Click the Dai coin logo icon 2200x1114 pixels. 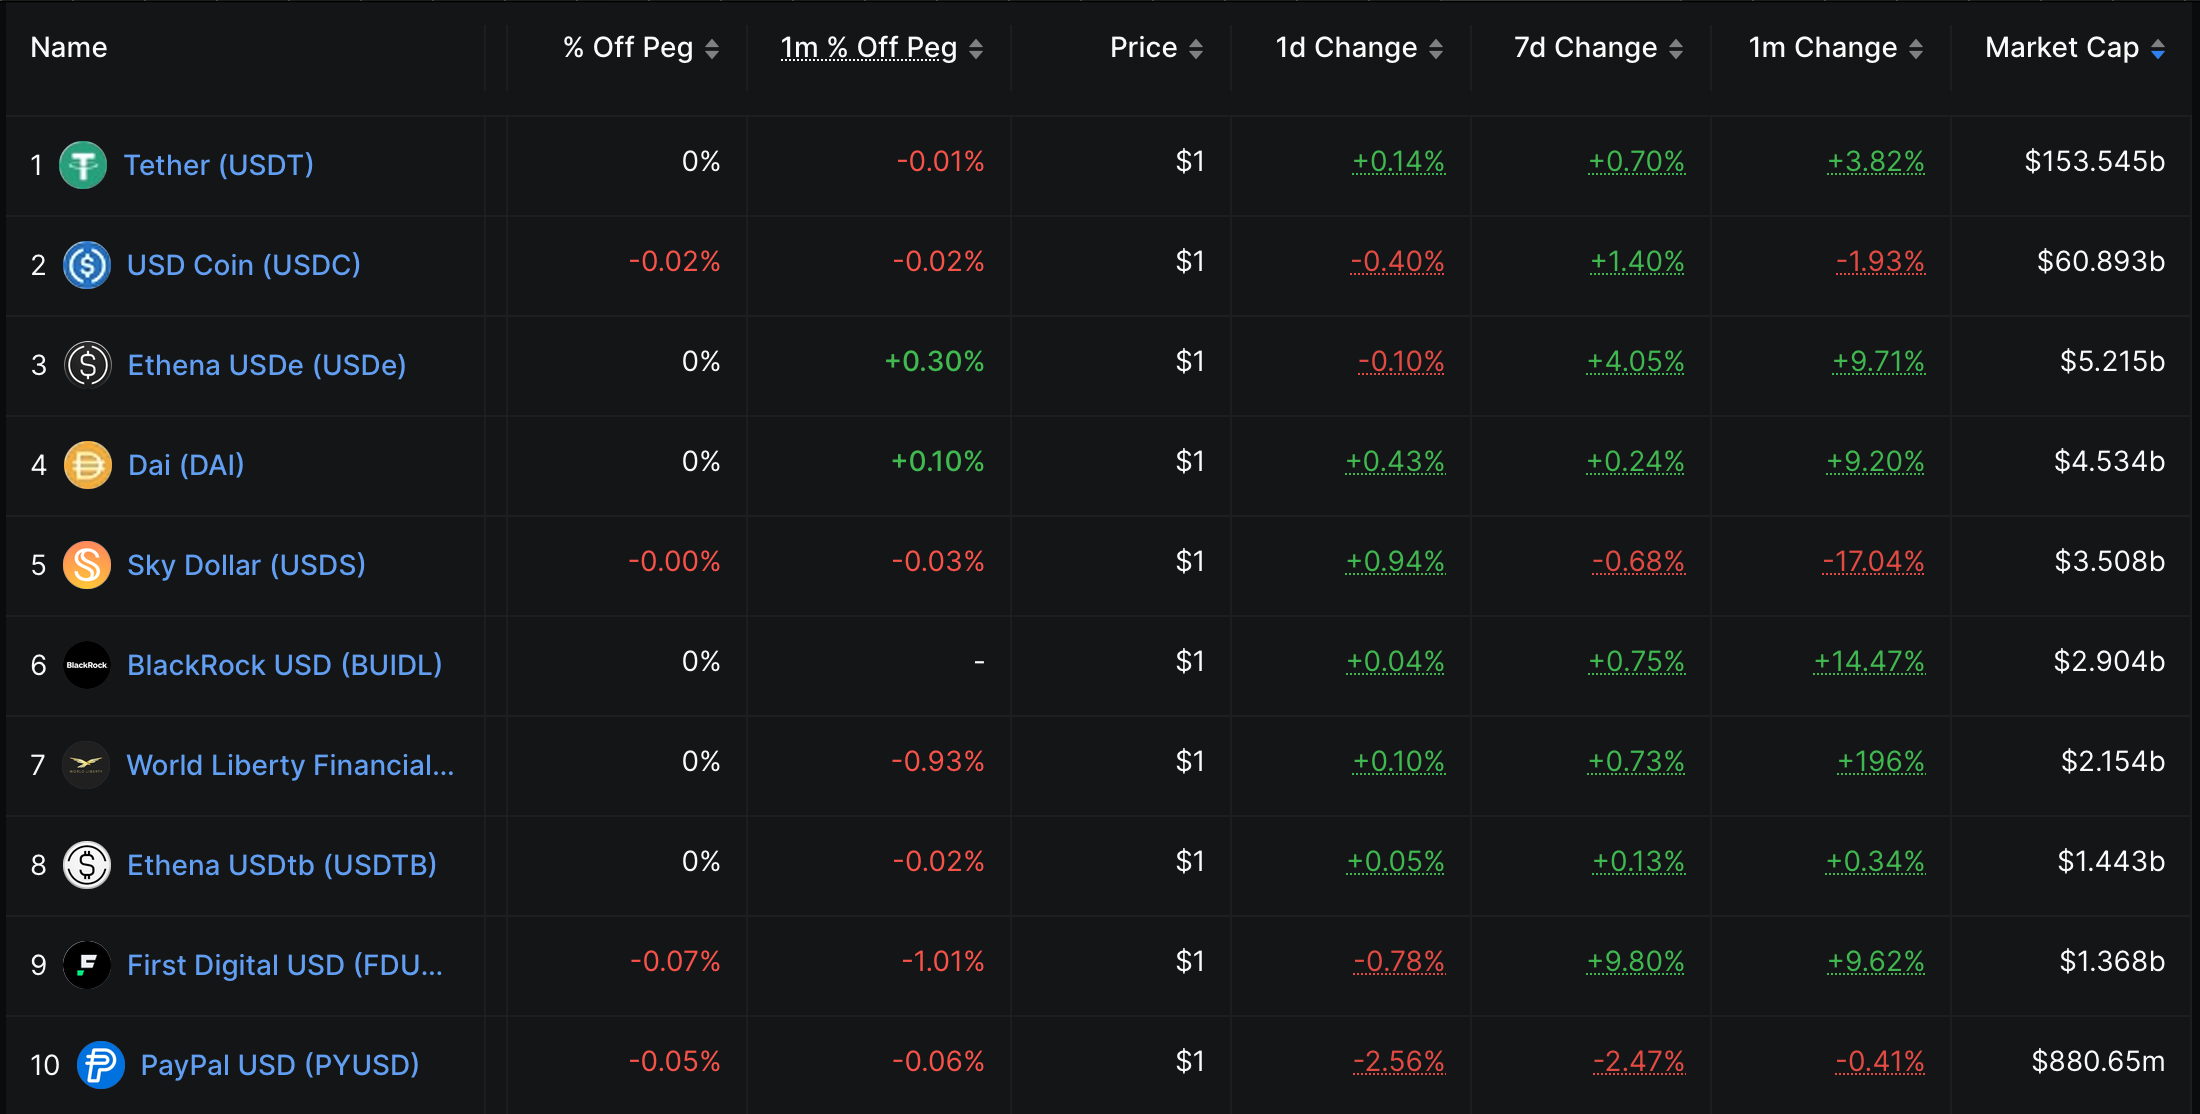click(x=88, y=465)
